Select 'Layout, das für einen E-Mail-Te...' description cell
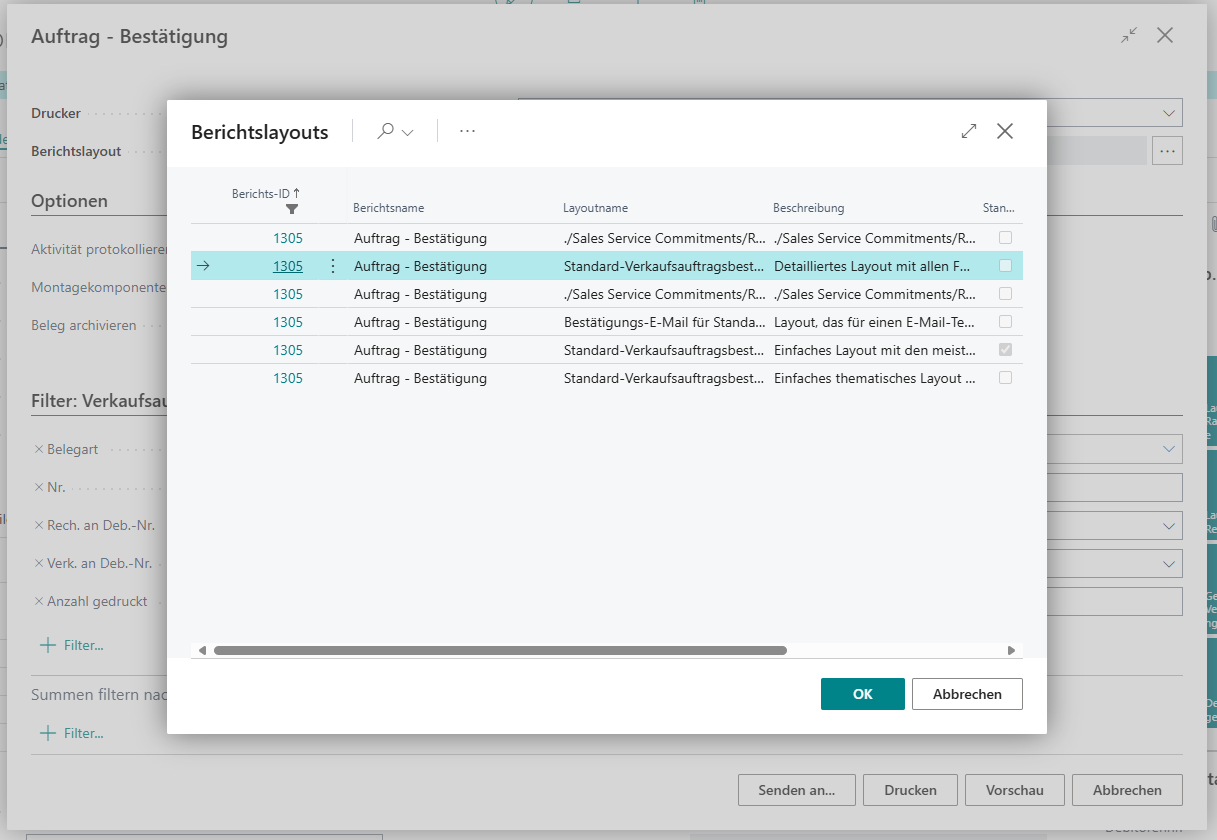 click(875, 322)
